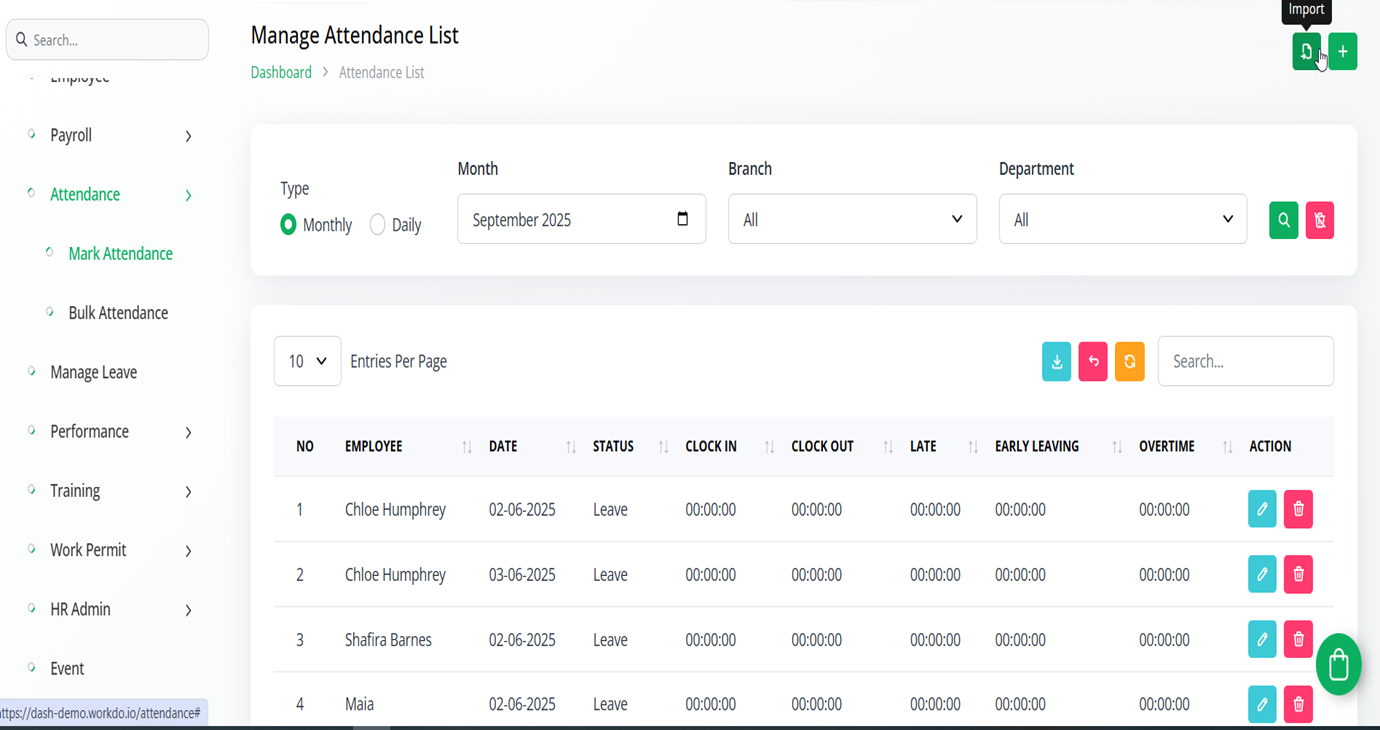Screen dimensions: 1380x730
Task: Click the green plus create button
Action: click(1343, 52)
